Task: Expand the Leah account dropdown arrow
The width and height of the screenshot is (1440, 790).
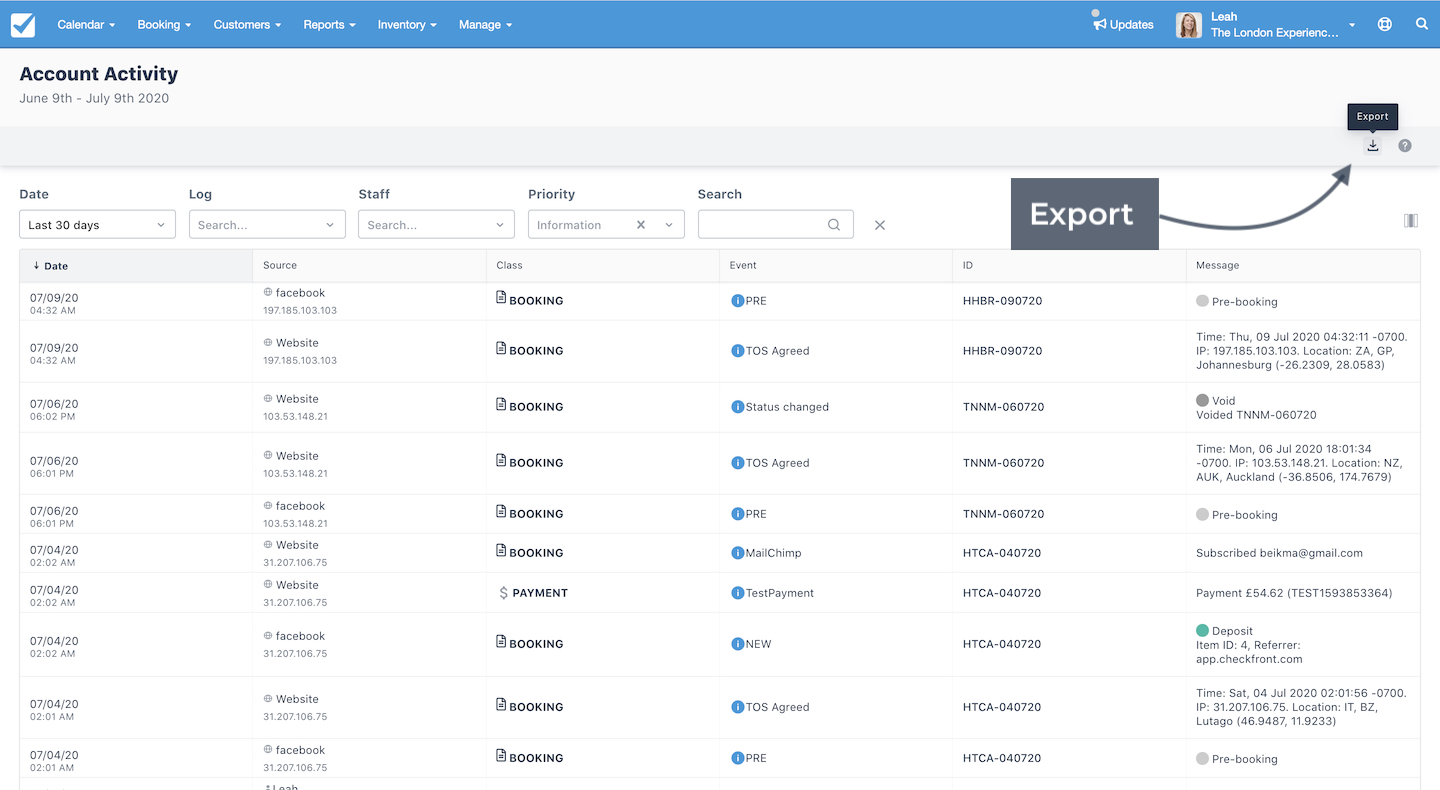Action: (x=1352, y=25)
